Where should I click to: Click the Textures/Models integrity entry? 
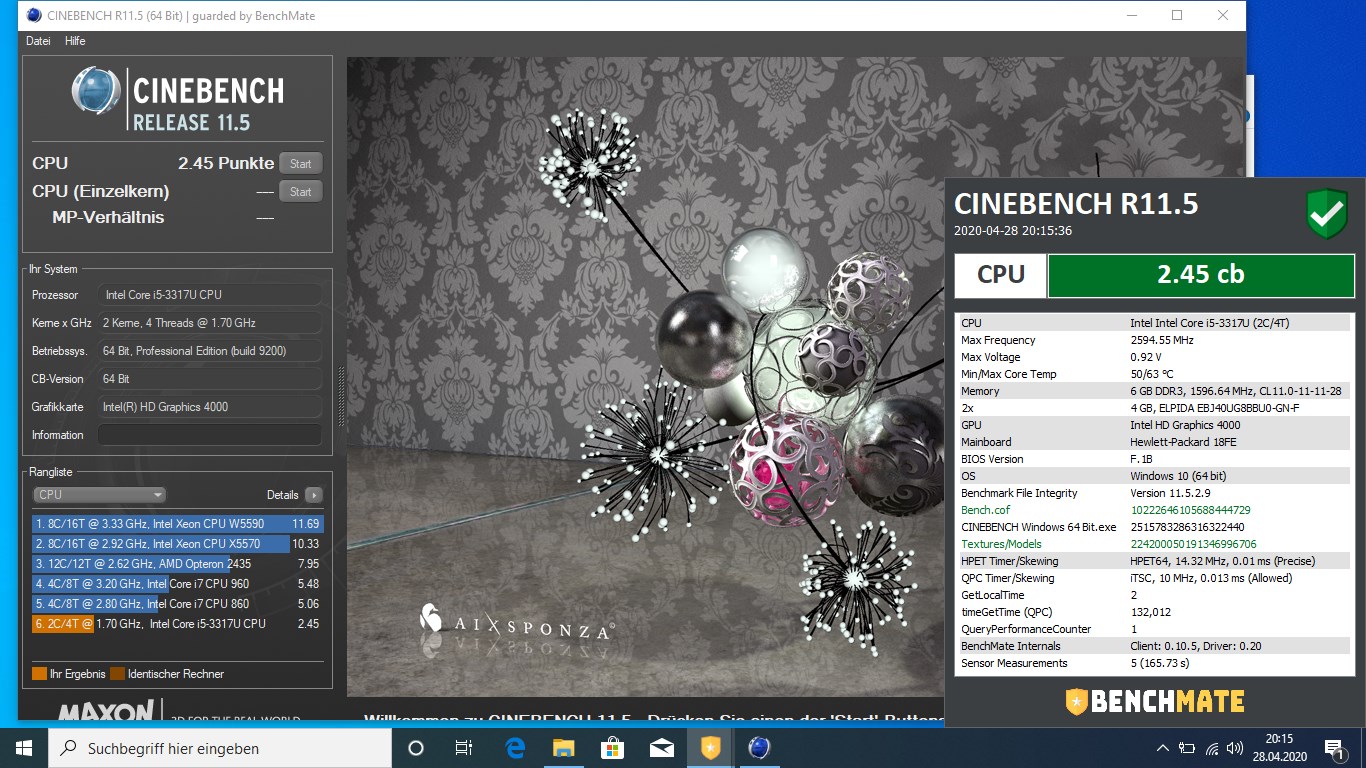click(x=1154, y=544)
